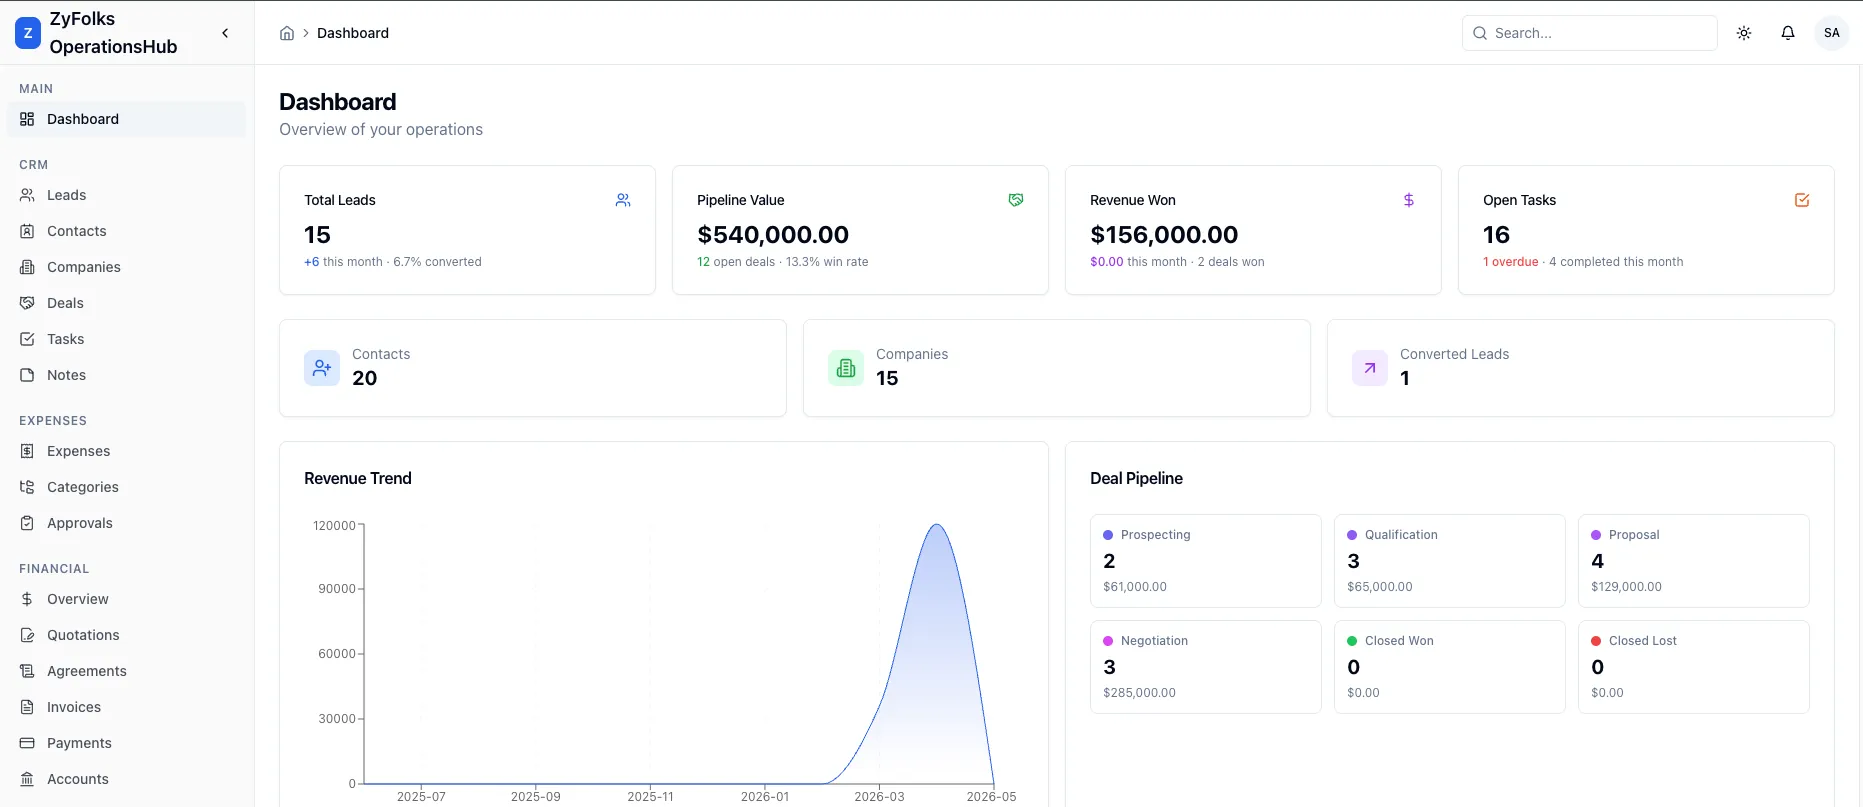
Task: Click the Revenue Trend heading
Action: point(358,479)
